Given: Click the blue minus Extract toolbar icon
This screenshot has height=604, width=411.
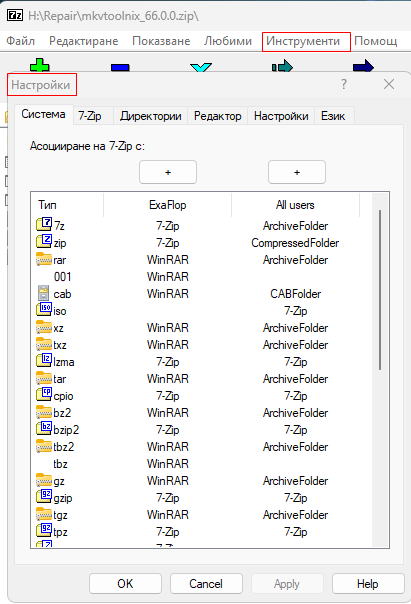Looking at the screenshot, I should [x=120, y=68].
